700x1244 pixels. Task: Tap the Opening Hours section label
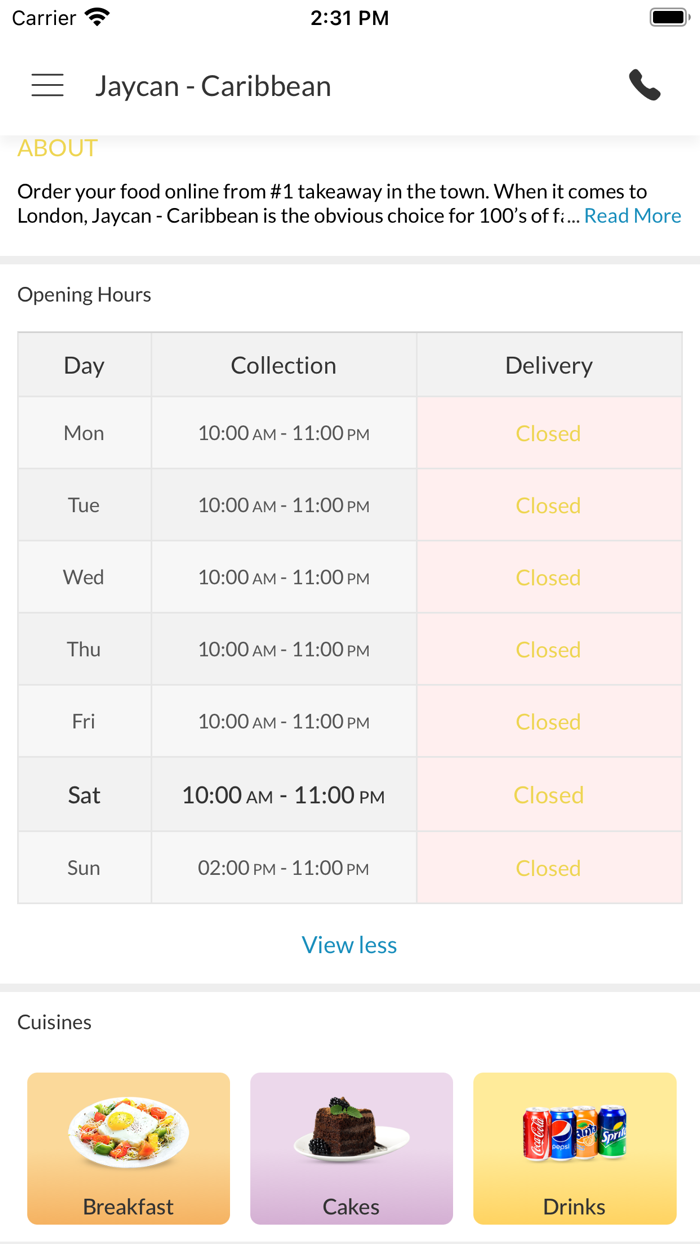click(x=84, y=295)
